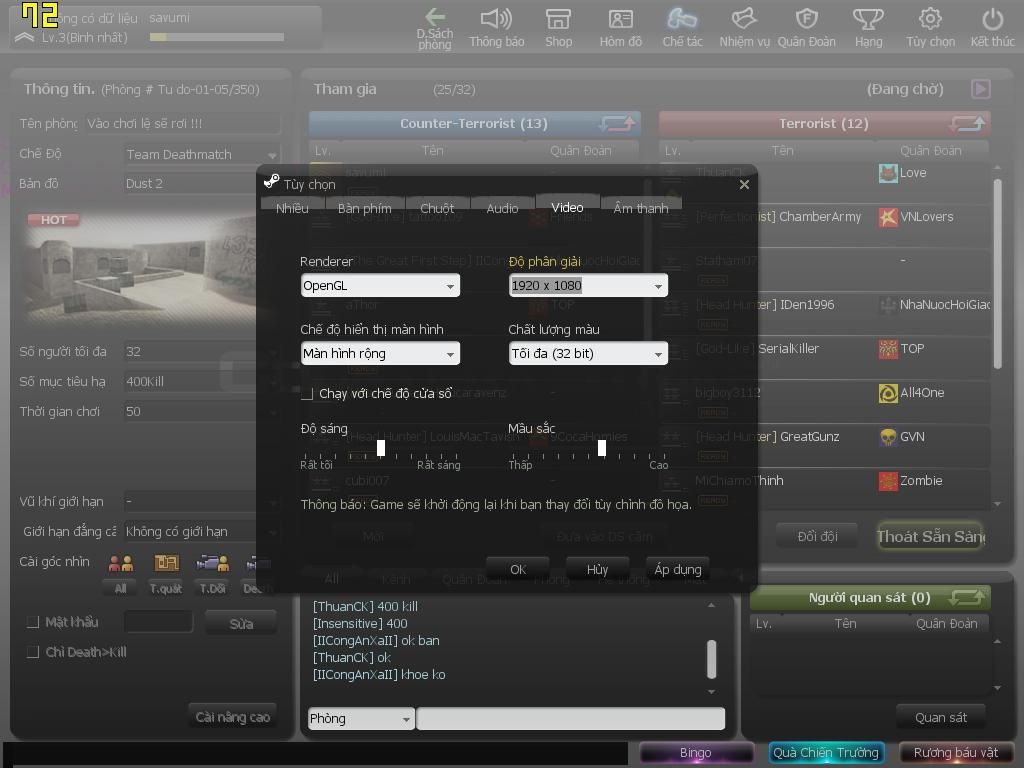The image size is (1024, 768).
Task: Click the Đổi đội button
Action: [x=817, y=536]
